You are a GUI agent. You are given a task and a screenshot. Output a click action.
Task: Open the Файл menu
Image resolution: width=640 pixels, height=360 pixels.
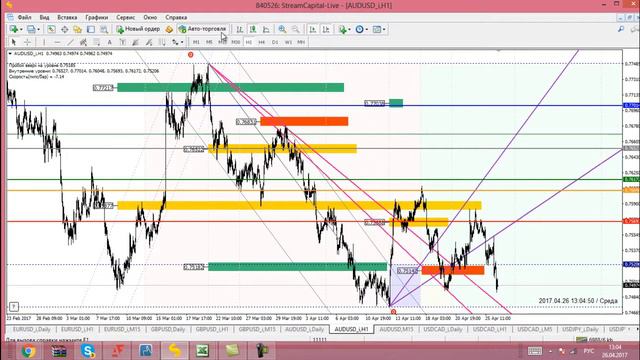pyautogui.click(x=24, y=18)
